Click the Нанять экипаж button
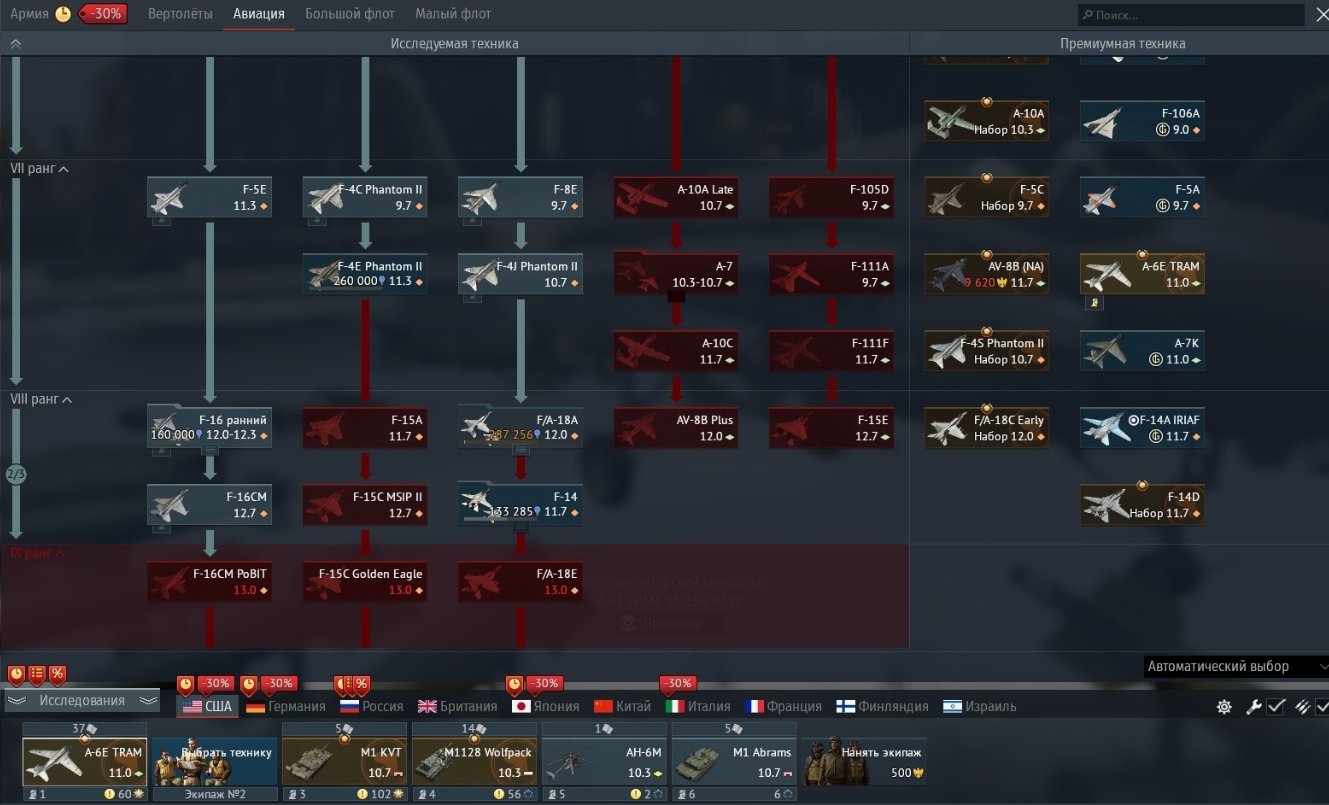The height and width of the screenshot is (805, 1329). pyautogui.click(x=863, y=762)
